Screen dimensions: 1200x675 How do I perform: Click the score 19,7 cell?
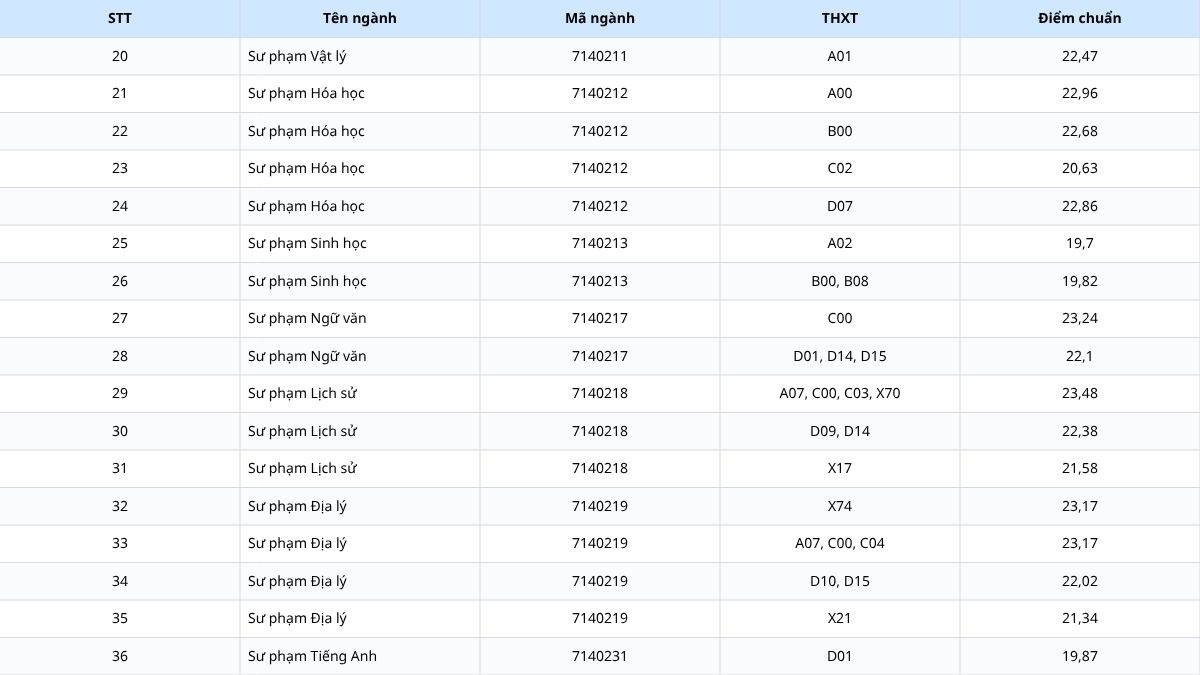(1080, 243)
